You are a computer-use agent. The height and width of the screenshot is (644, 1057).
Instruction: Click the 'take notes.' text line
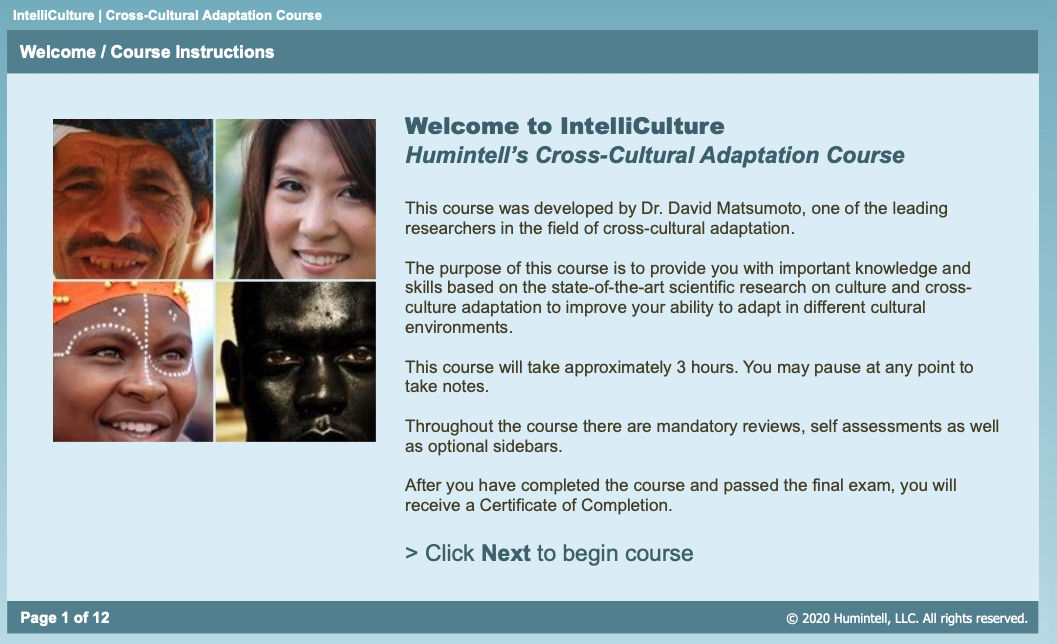point(446,386)
